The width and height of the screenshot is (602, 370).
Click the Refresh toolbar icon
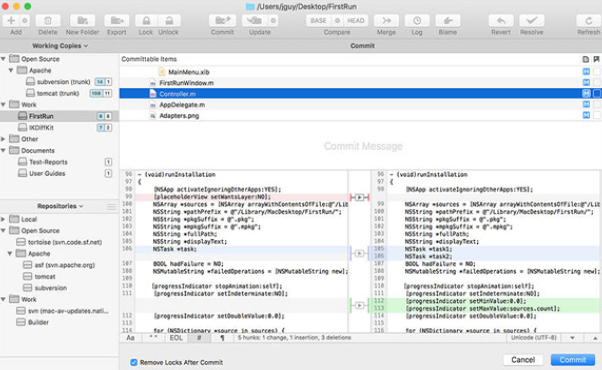[x=589, y=20]
